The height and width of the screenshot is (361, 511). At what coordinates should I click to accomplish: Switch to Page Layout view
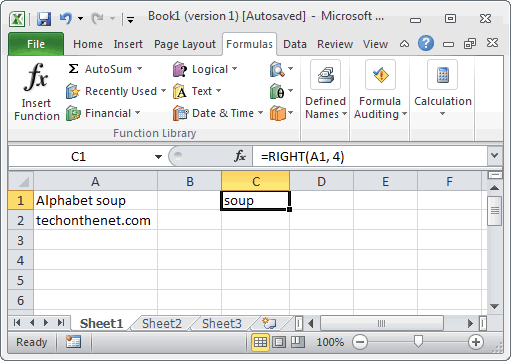pos(279,342)
